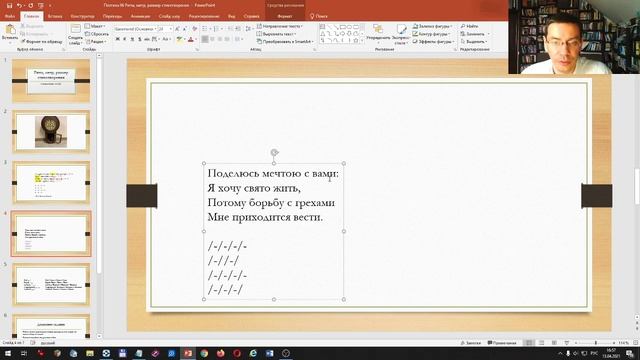Screen dimensions: 640x360
Task: Open Chrome from the Windows taskbar
Action: tap(204, 353)
